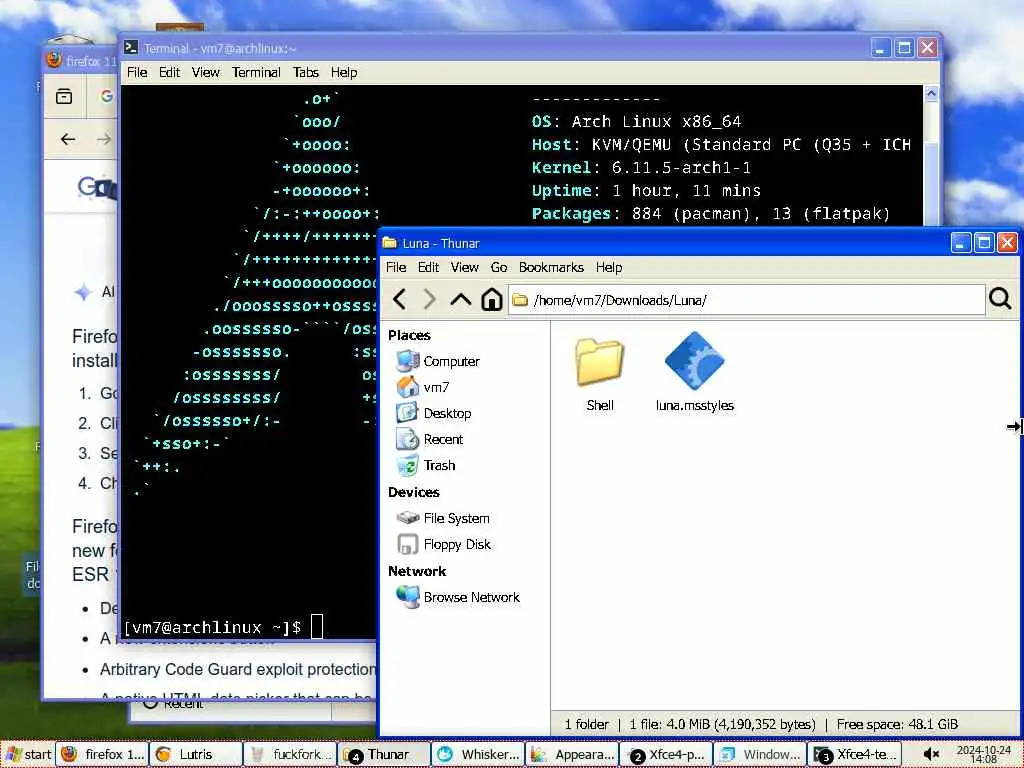Click the Firefox title bar logo icon
This screenshot has width=1024, height=768.
(54, 60)
